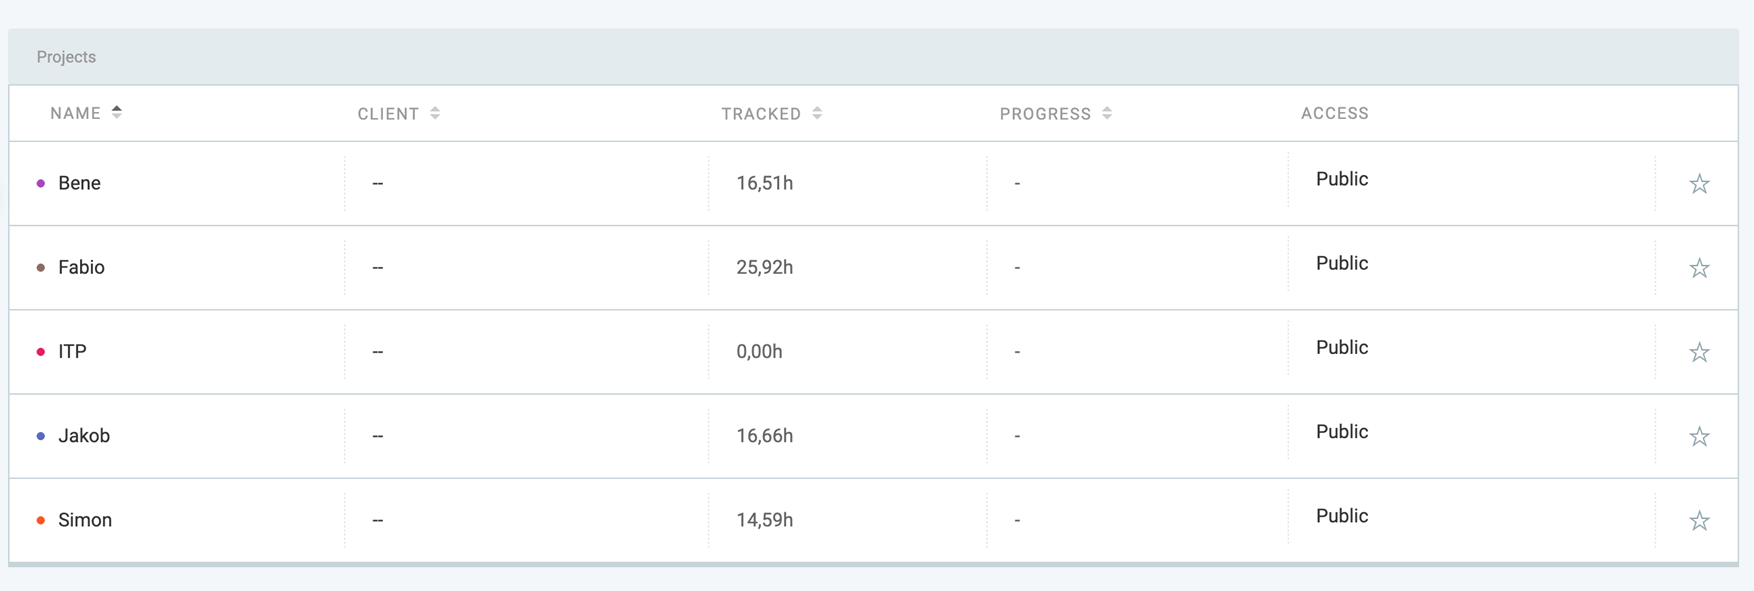Click the Projects panel title
The height and width of the screenshot is (591, 1754).
(x=66, y=57)
